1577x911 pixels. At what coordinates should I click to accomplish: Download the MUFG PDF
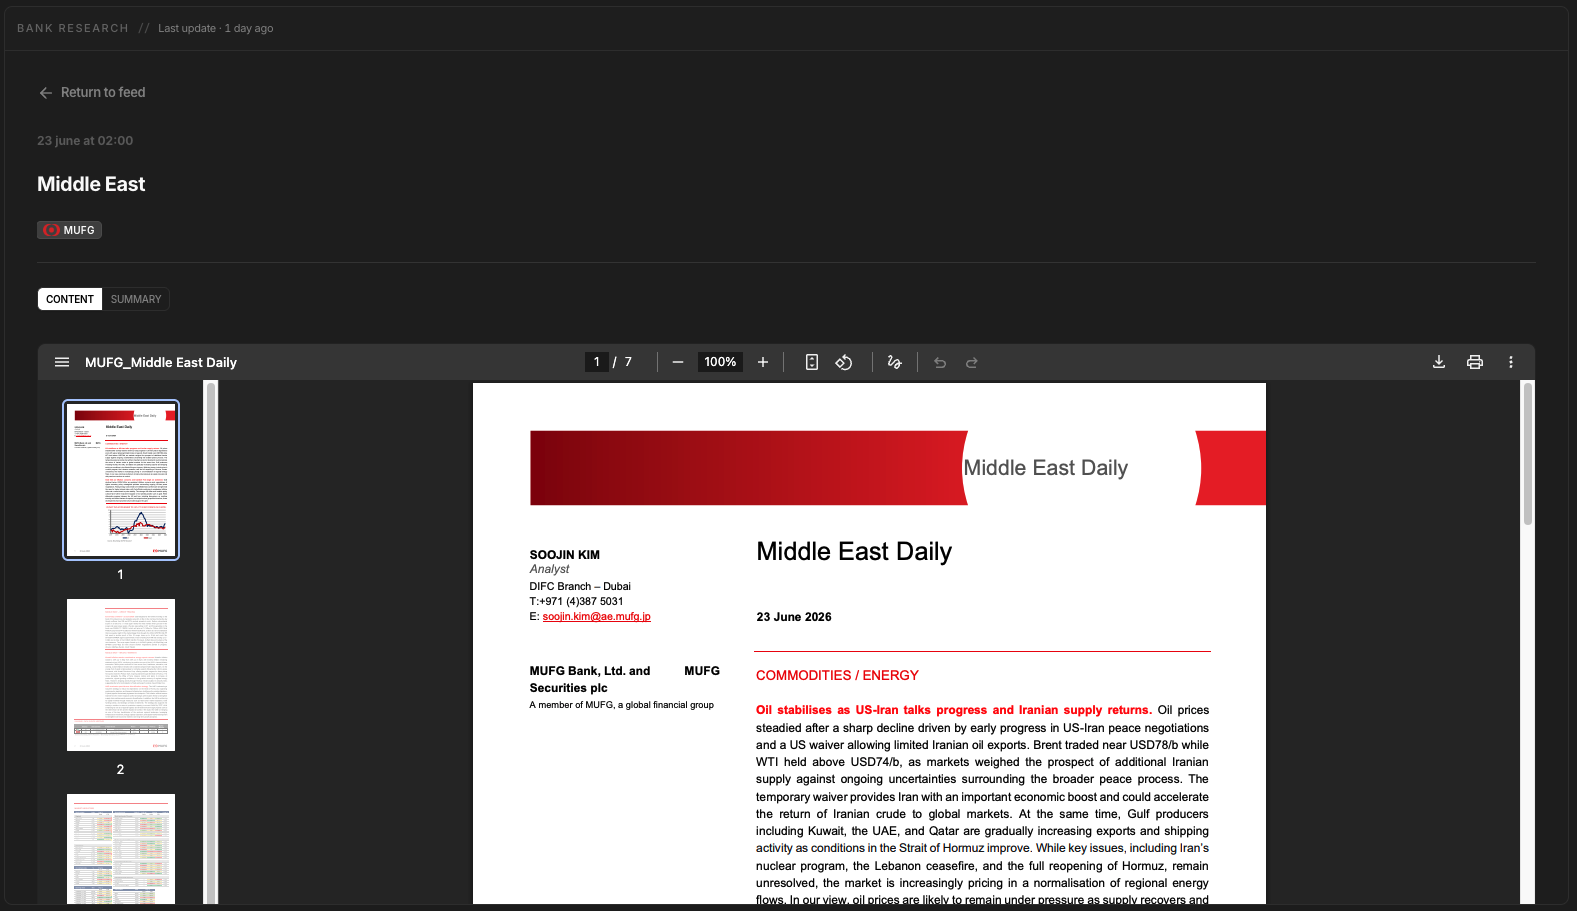click(1439, 362)
